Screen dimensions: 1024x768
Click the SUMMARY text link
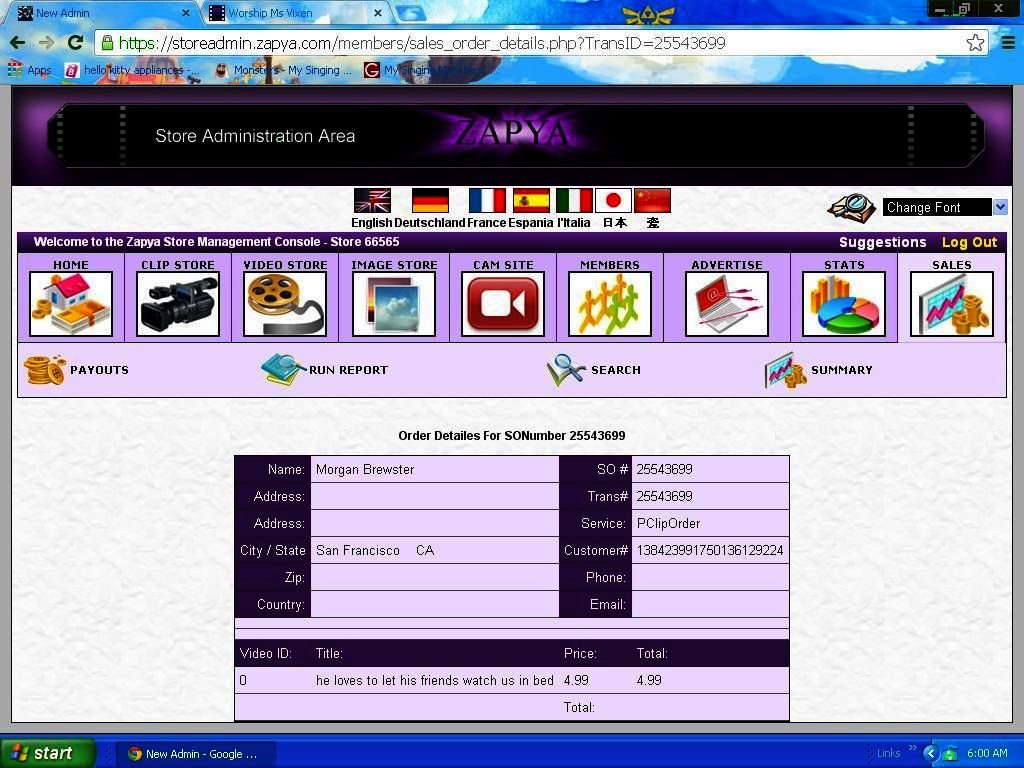point(842,370)
